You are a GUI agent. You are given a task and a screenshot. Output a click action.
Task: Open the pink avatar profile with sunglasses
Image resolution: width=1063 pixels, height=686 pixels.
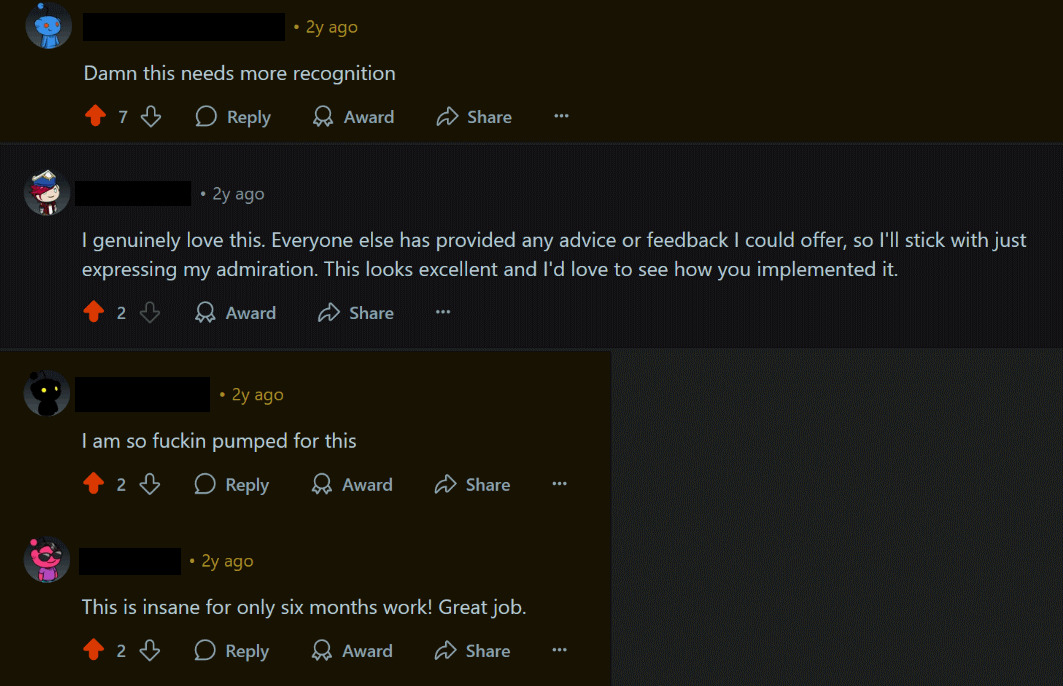tap(47, 560)
